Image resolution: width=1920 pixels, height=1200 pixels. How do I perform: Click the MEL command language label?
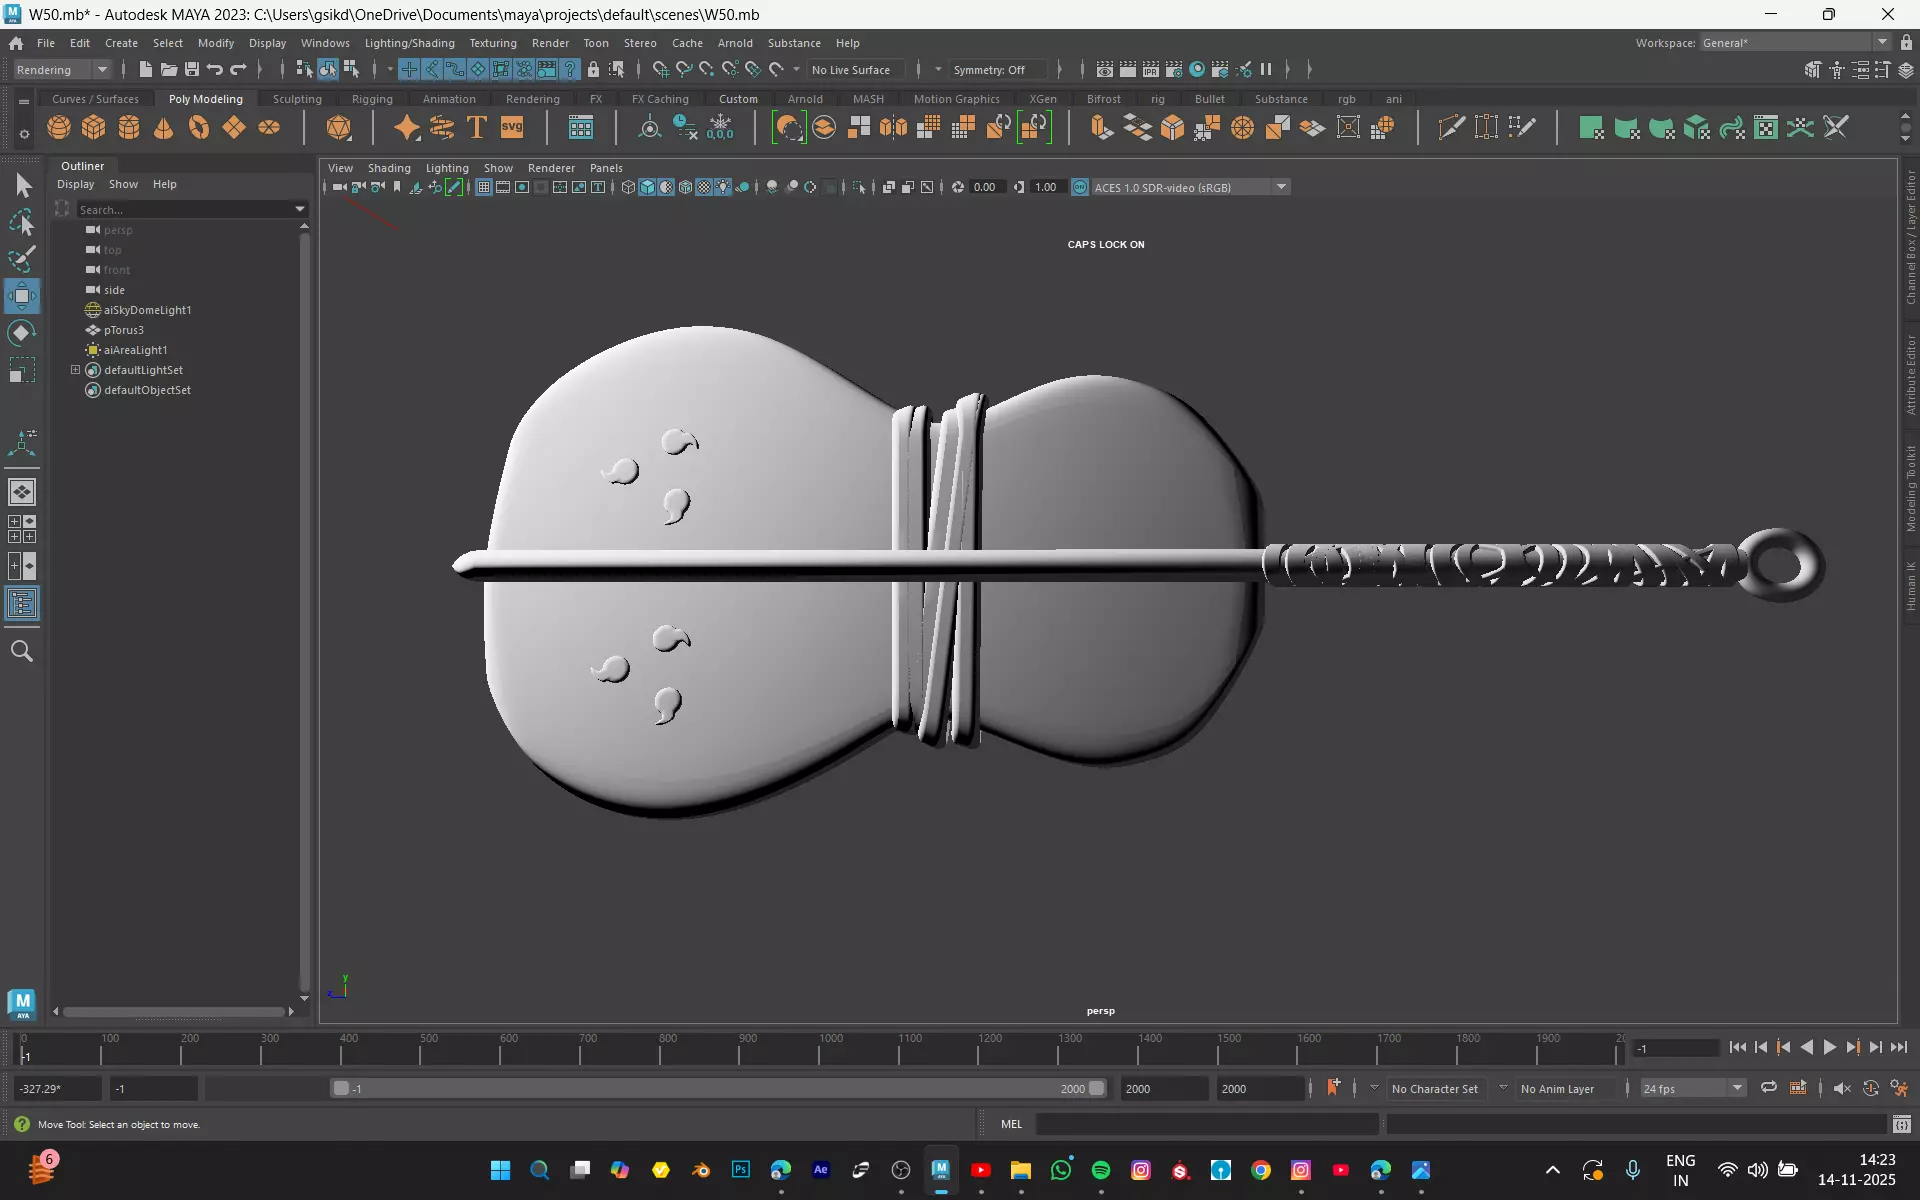point(1011,1124)
